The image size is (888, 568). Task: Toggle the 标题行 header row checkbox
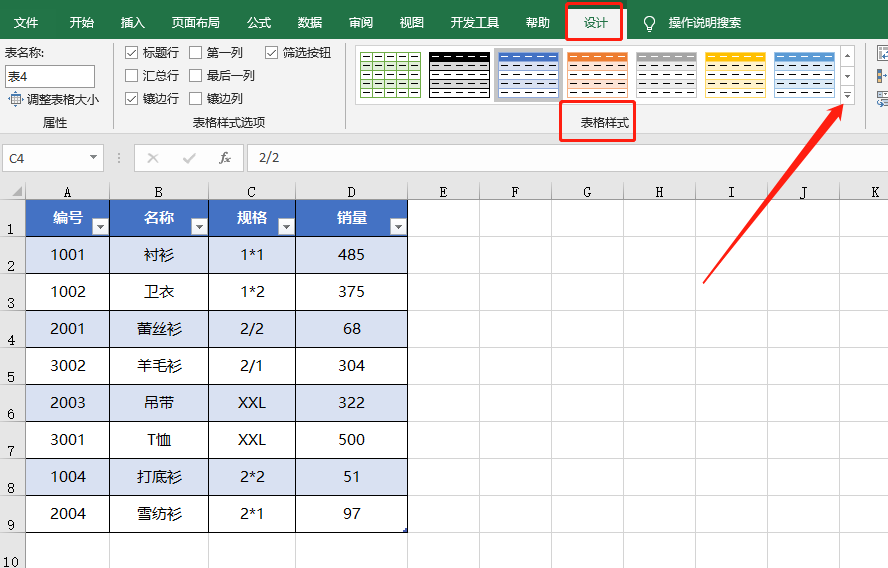click(131, 53)
